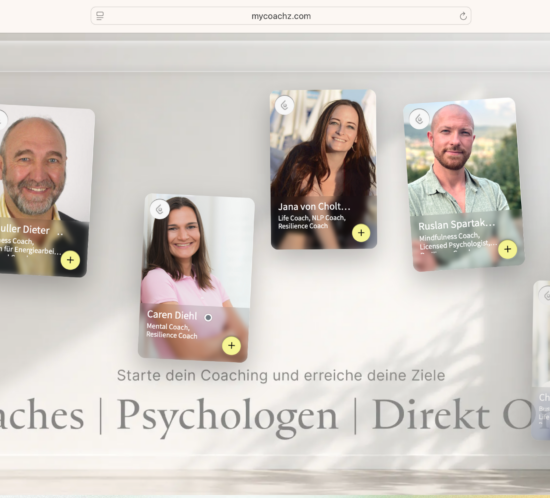Click 'Starte dein Coaching und erreiche deine Ziele'

pos(281,376)
